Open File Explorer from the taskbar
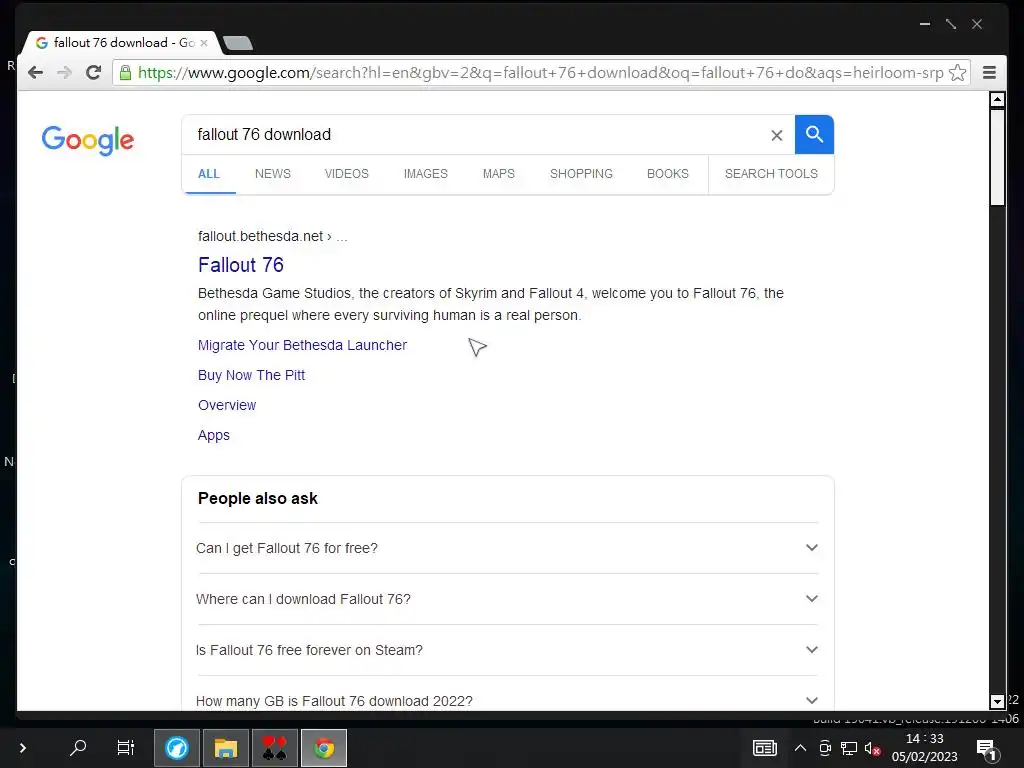The height and width of the screenshot is (768, 1024). tap(226, 748)
